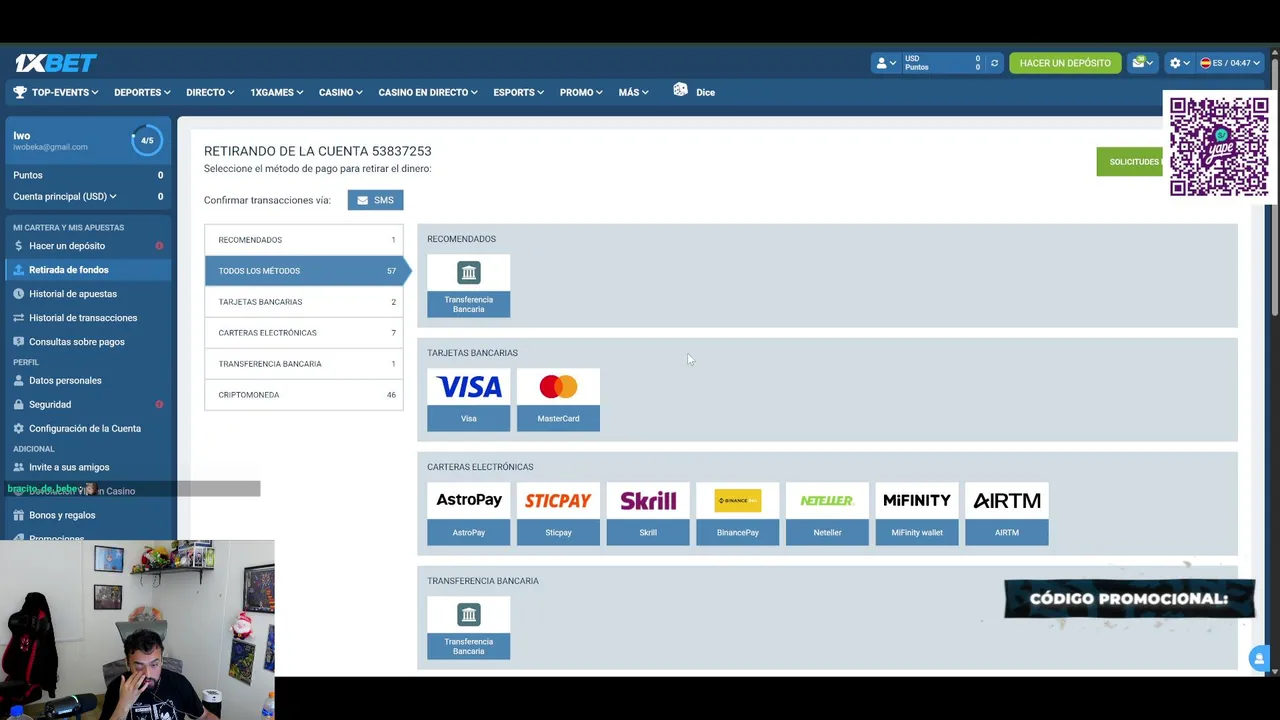Image resolution: width=1280 pixels, height=720 pixels.
Task: Click the 1XBET logo
Action: [55, 63]
